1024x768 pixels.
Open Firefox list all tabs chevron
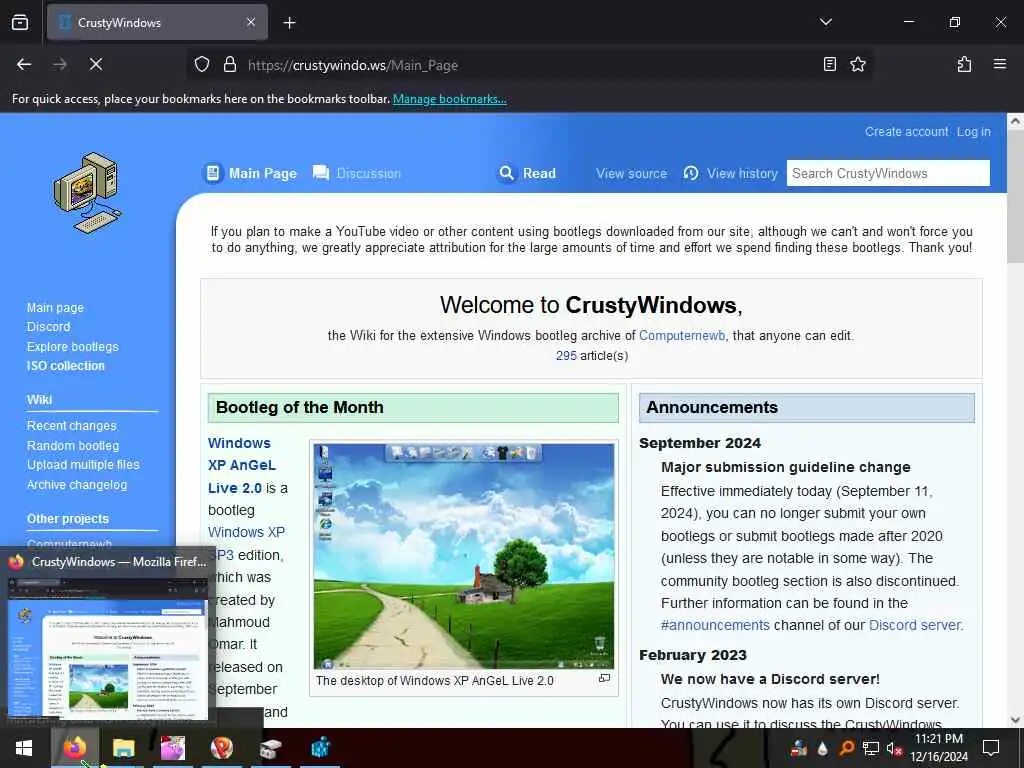pos(825,22)
